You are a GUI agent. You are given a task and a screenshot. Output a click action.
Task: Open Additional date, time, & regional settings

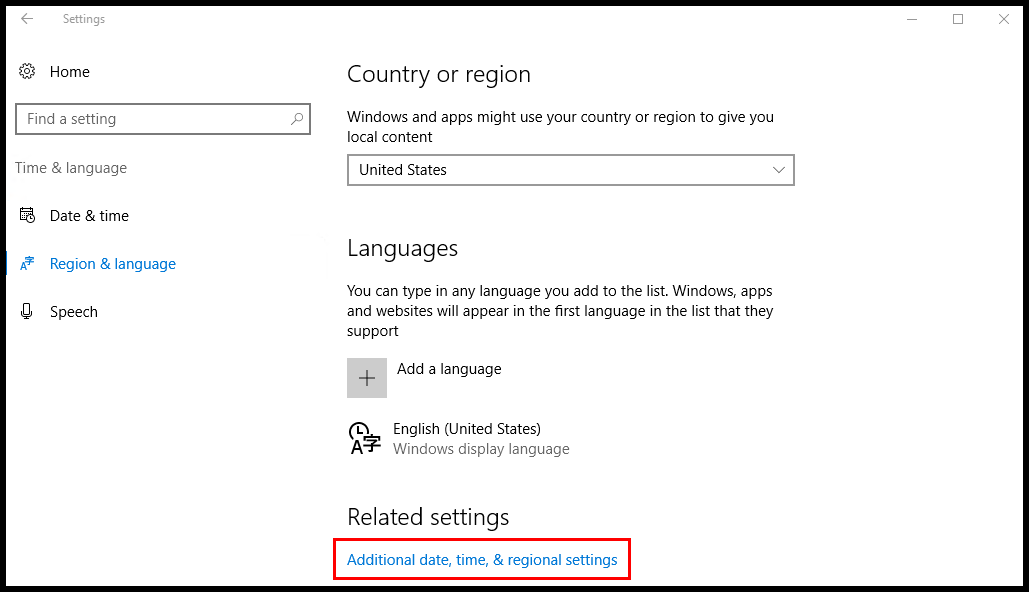(481, 559)
